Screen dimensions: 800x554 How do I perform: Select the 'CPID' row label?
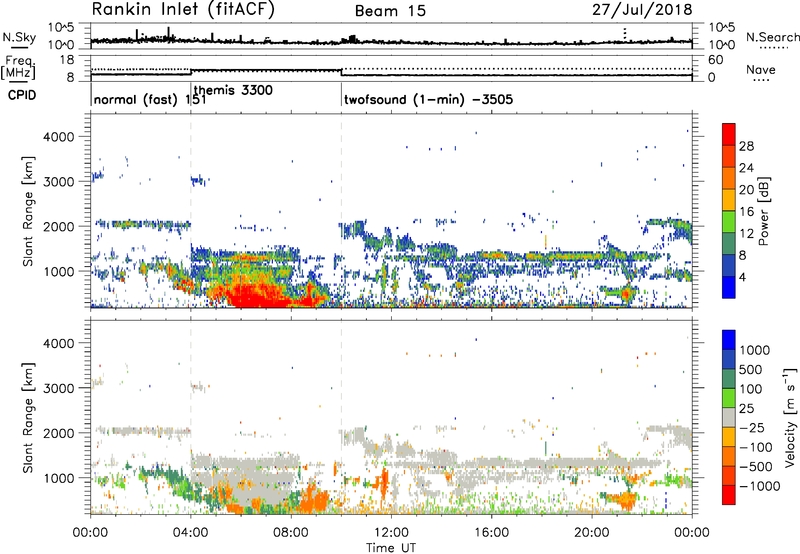coord(22,95)
